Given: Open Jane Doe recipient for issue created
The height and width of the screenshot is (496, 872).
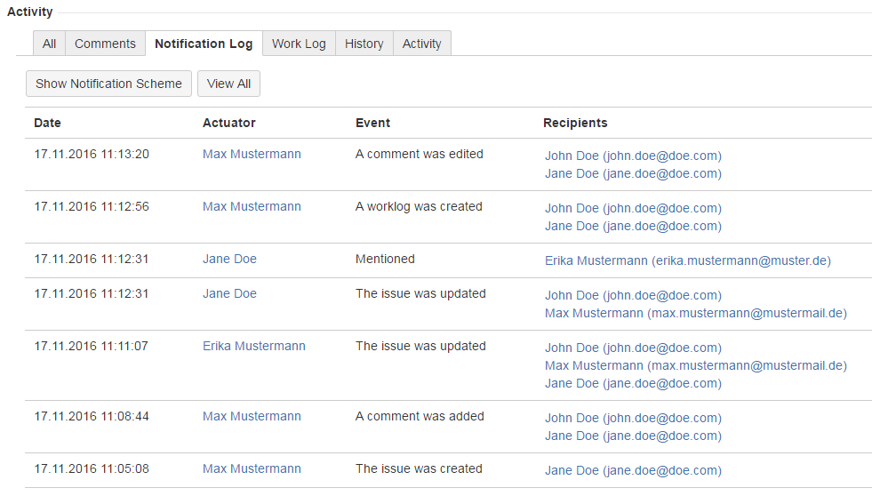Looking at the screenshot, I should point(632,470).
